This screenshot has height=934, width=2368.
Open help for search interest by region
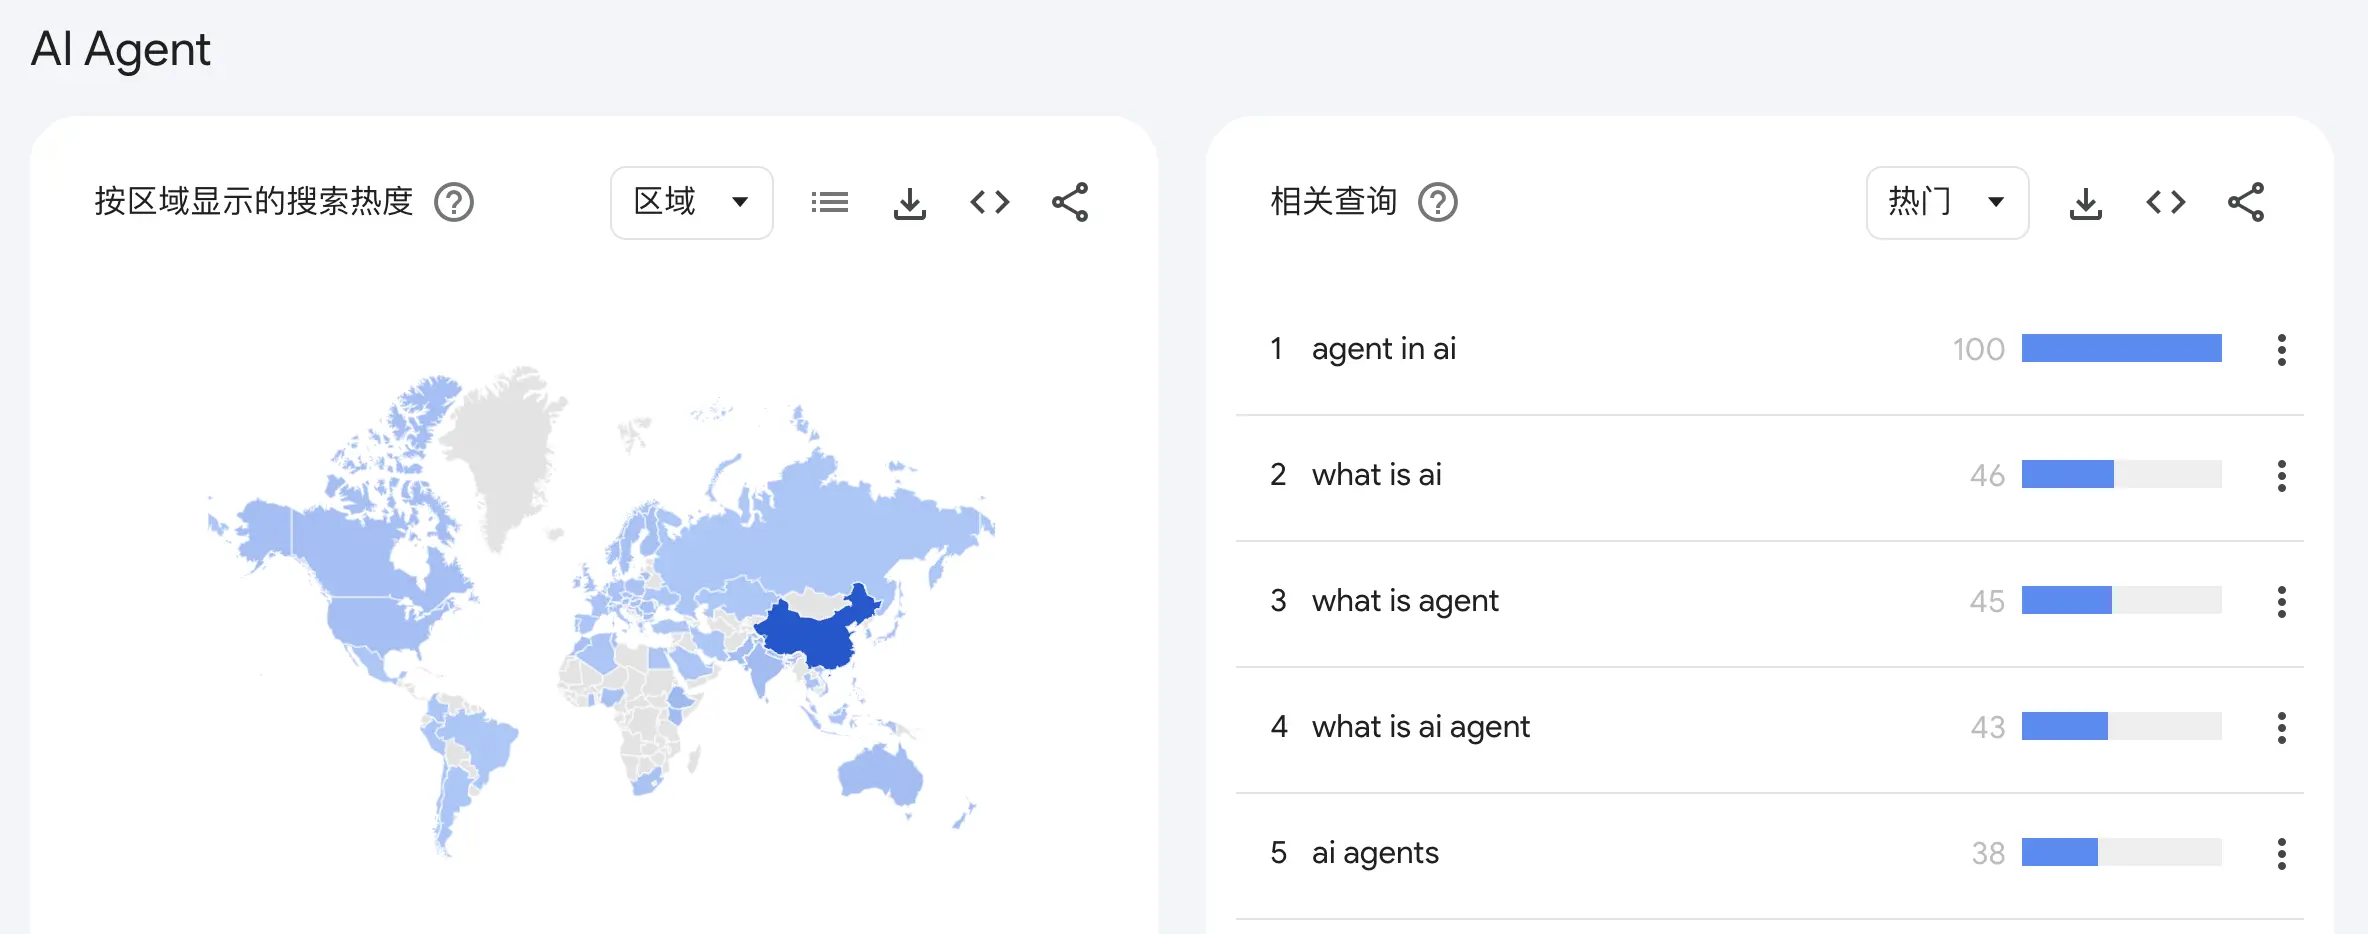coord(454,202)
